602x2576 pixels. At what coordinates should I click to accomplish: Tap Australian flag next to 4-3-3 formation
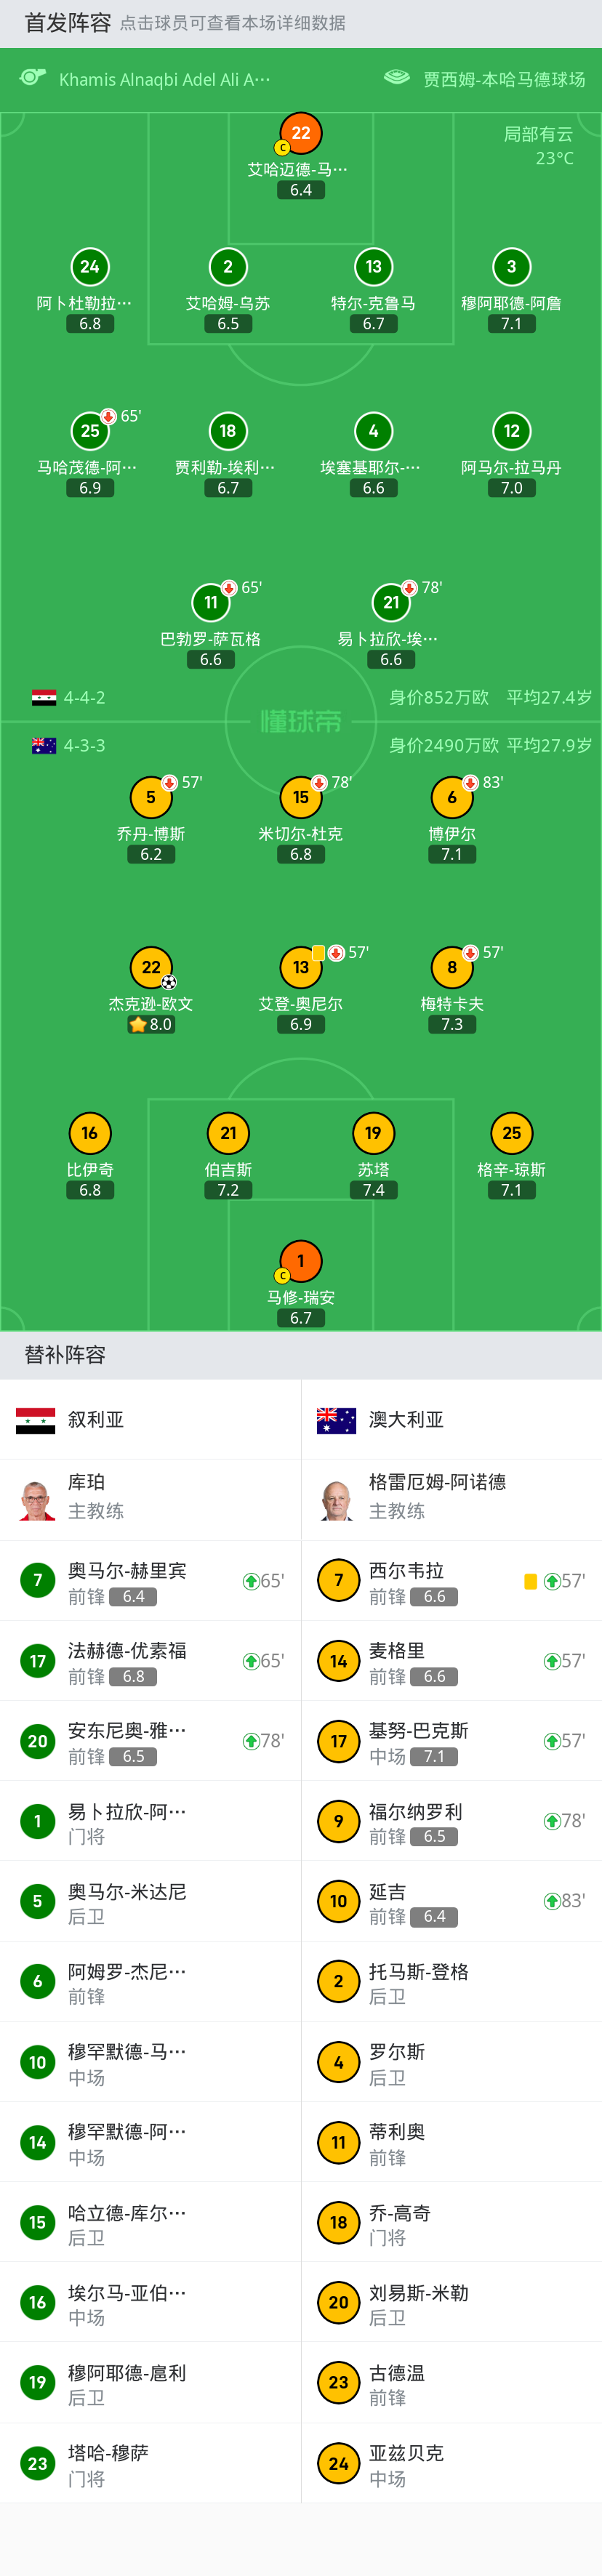click(44, 745)
